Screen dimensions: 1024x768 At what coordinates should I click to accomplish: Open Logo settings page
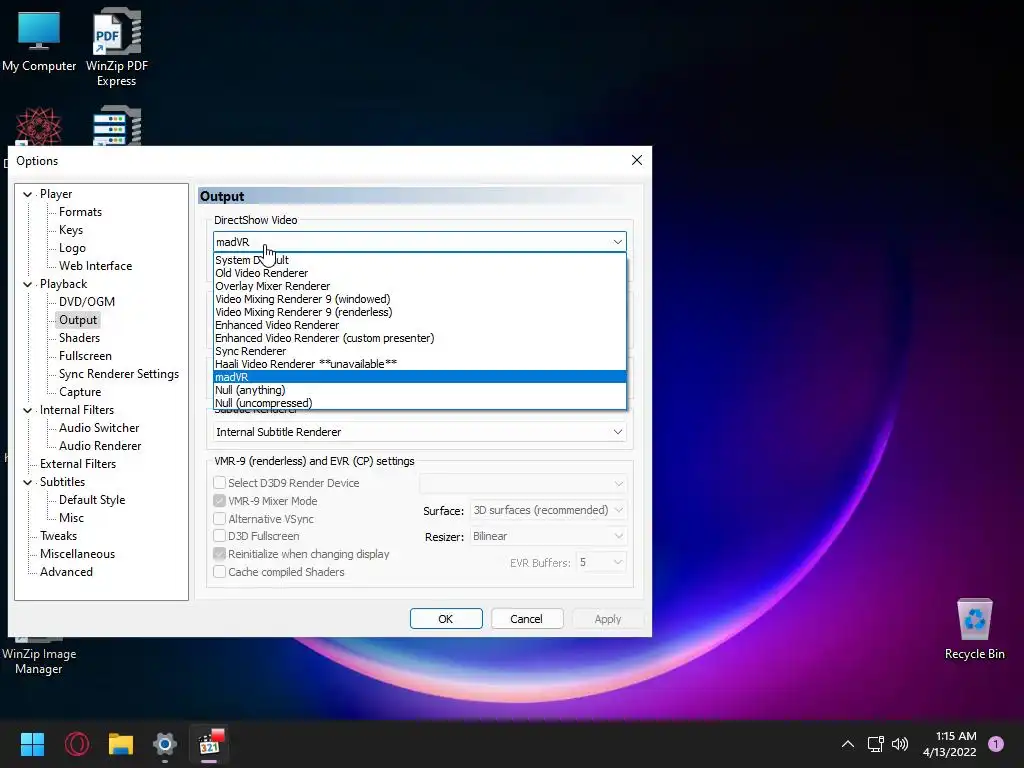(x=72, y=248)
